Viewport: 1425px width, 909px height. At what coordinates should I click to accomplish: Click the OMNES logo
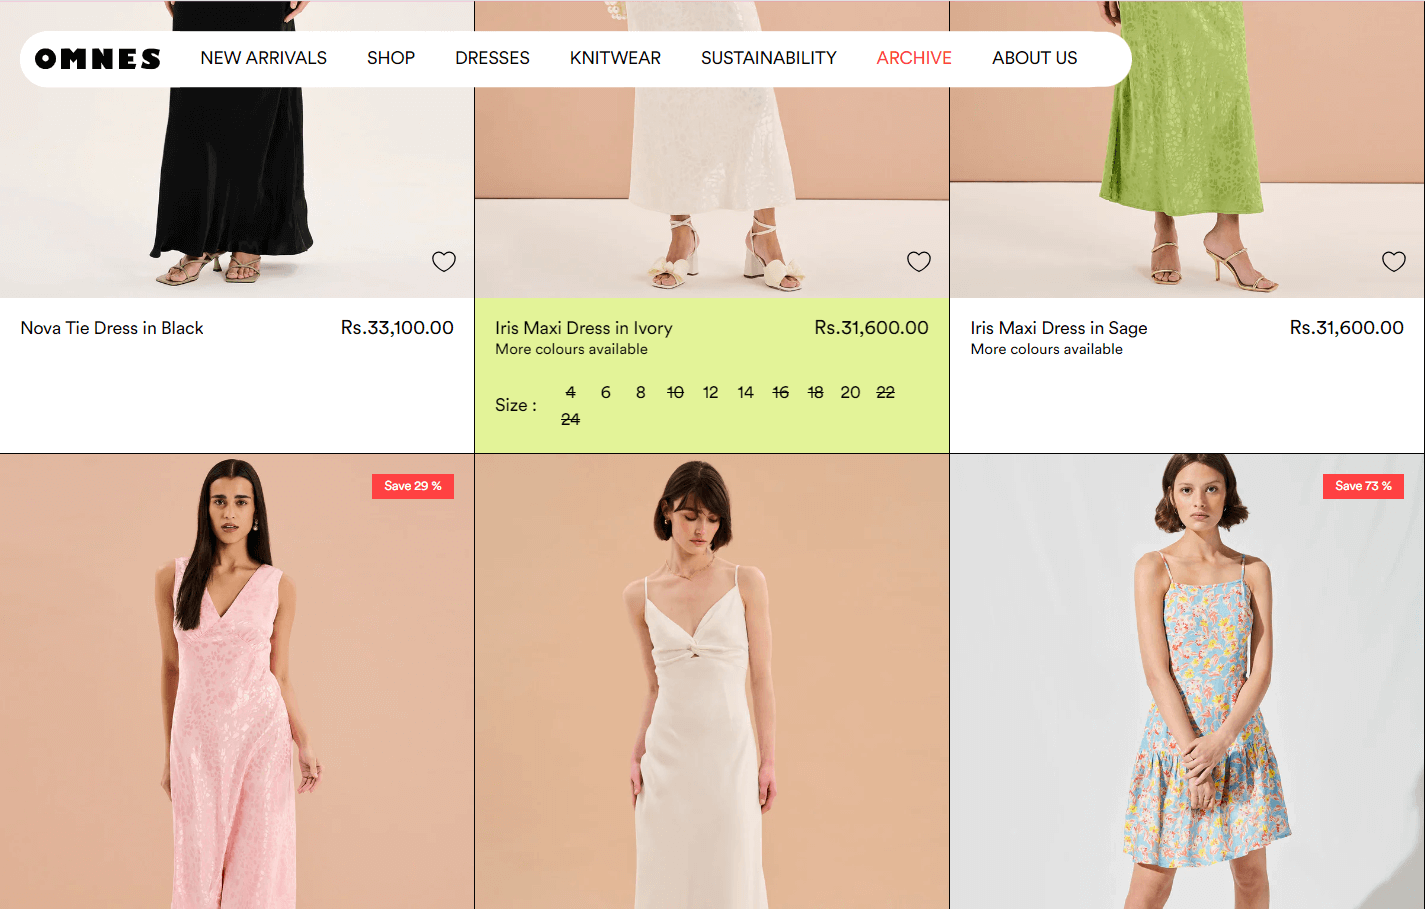[x=98, y=59]
